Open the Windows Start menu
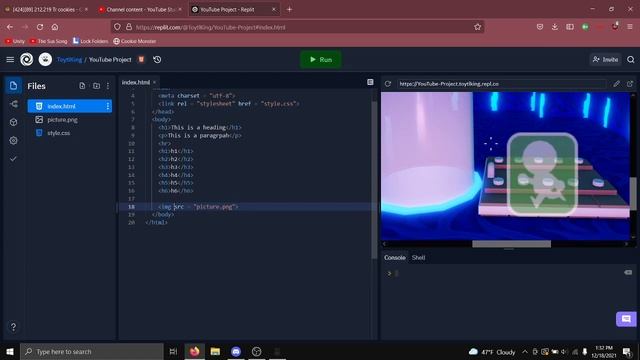This screenshot has height=360, width=640. tap(10, 351)
